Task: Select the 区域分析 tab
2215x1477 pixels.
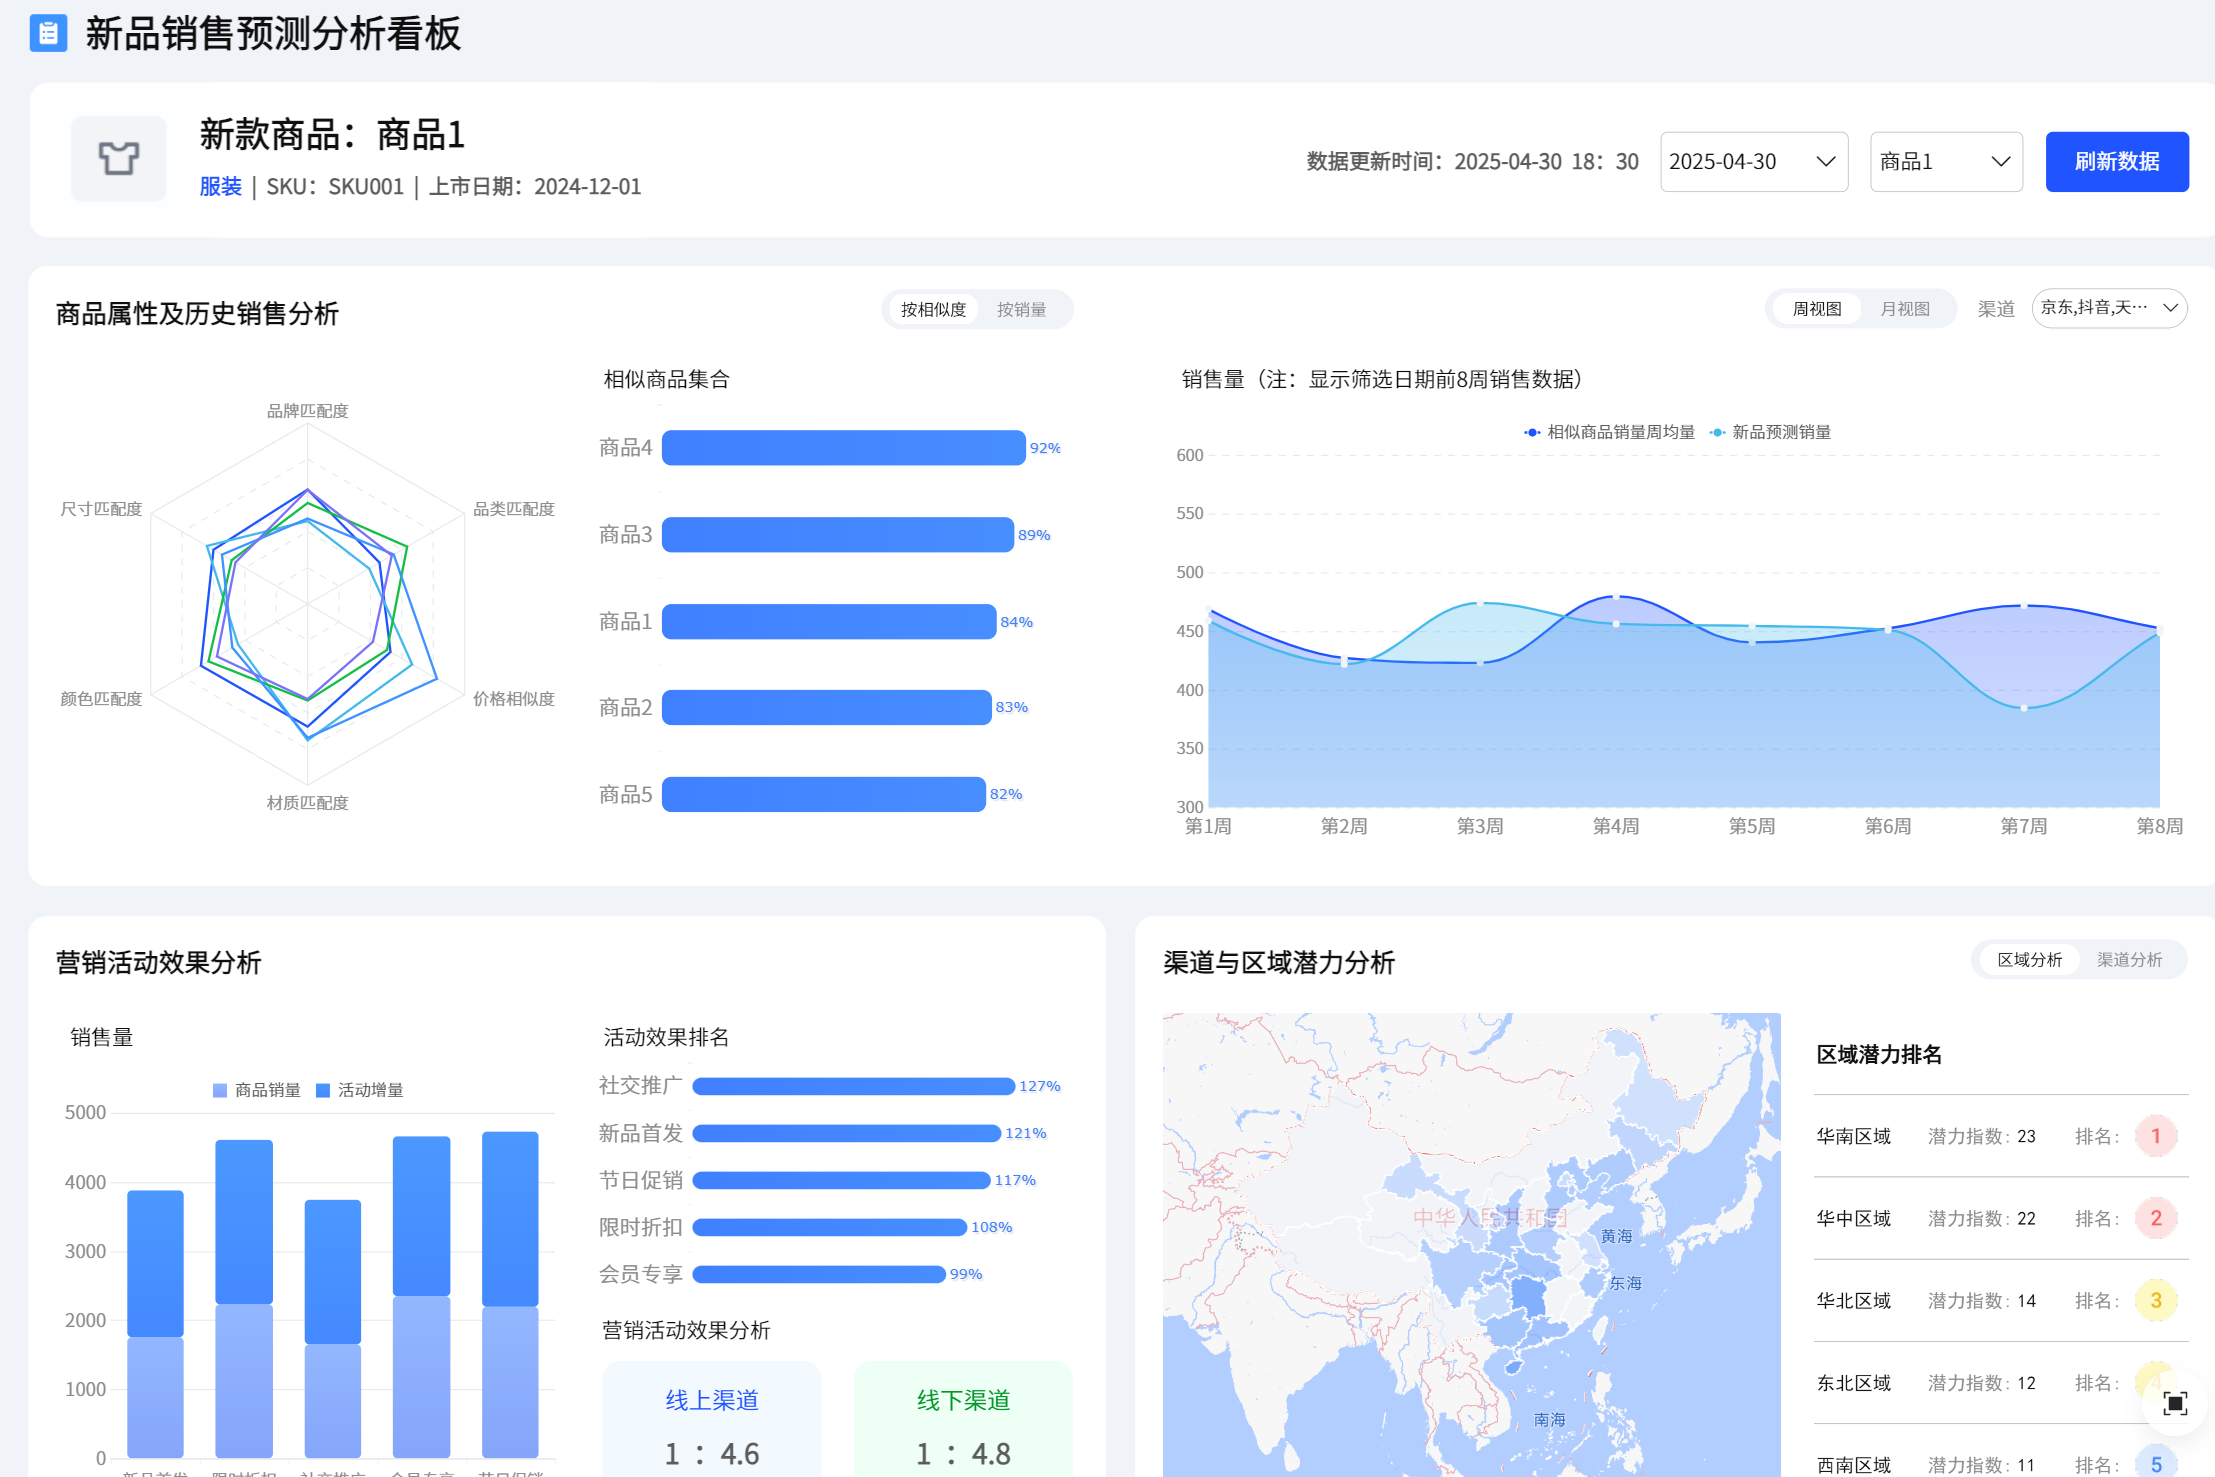Action: pos(2029,960)
